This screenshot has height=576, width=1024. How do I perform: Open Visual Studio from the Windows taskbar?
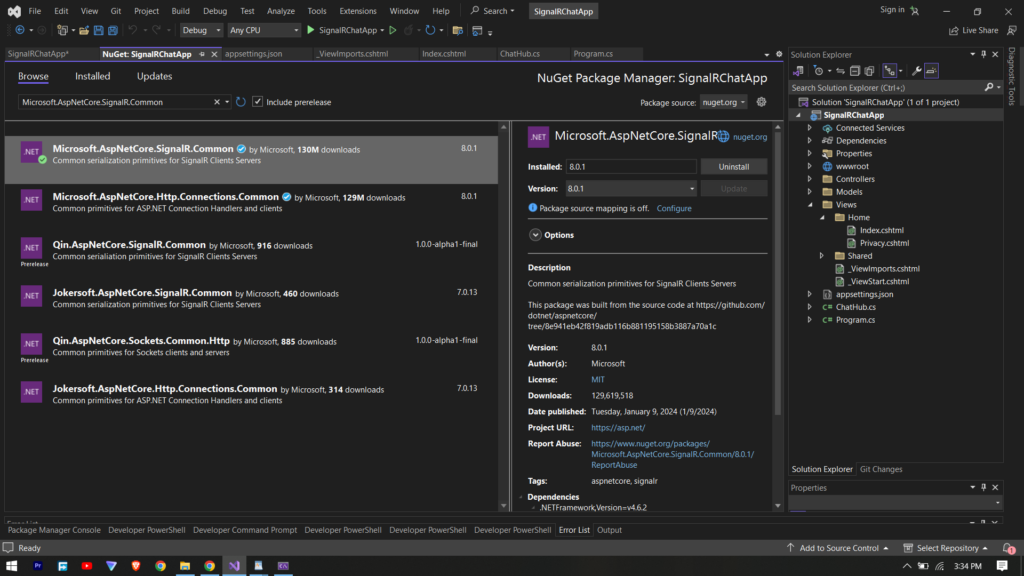233,565
